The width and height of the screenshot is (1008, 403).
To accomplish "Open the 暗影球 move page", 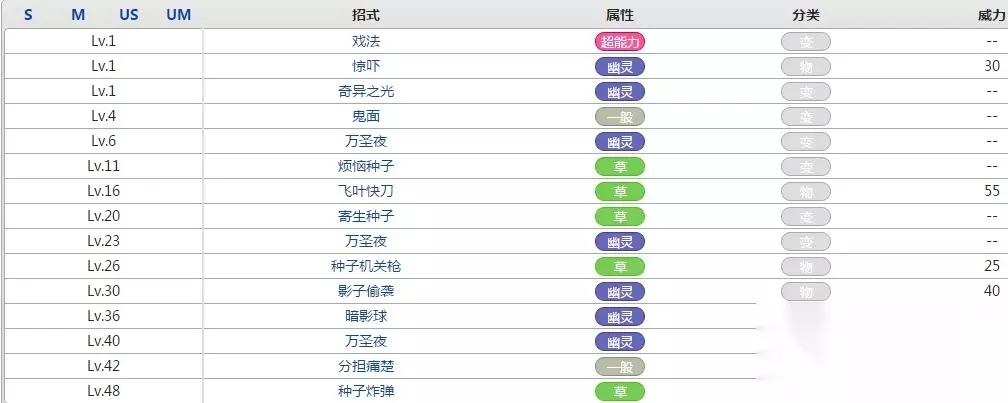I will pyautogui.click(x=366, y=316).
